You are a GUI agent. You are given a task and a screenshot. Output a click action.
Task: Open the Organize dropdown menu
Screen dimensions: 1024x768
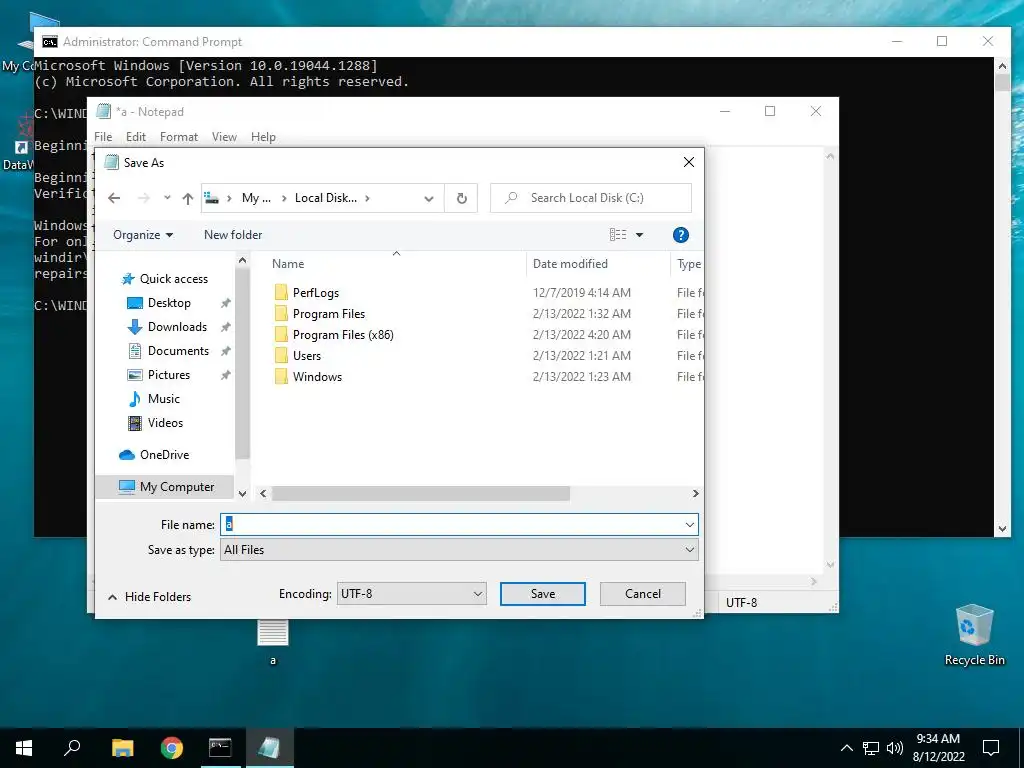[x=143, y=234]
